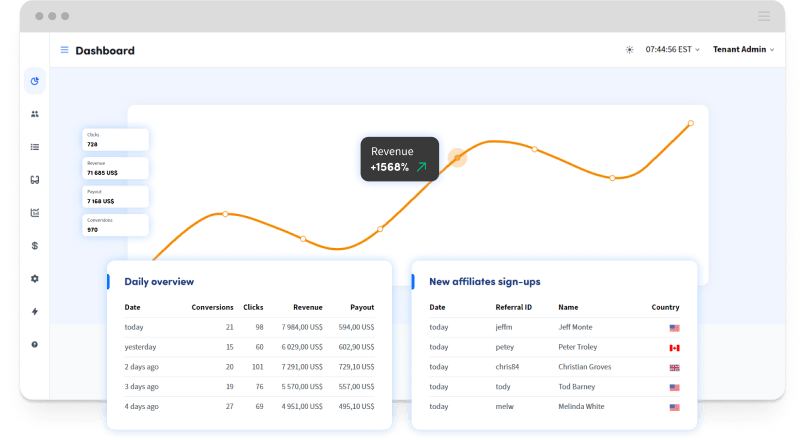
Task: Click revenue value 7 291,00 US$
Action: [302, 367]
